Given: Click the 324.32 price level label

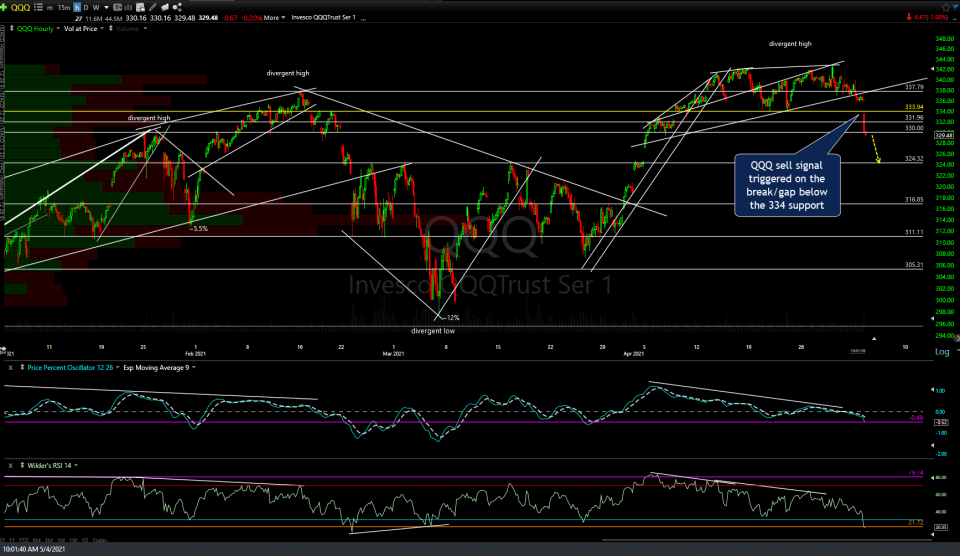Looking at the screenshot, I should tap(914, 159).
